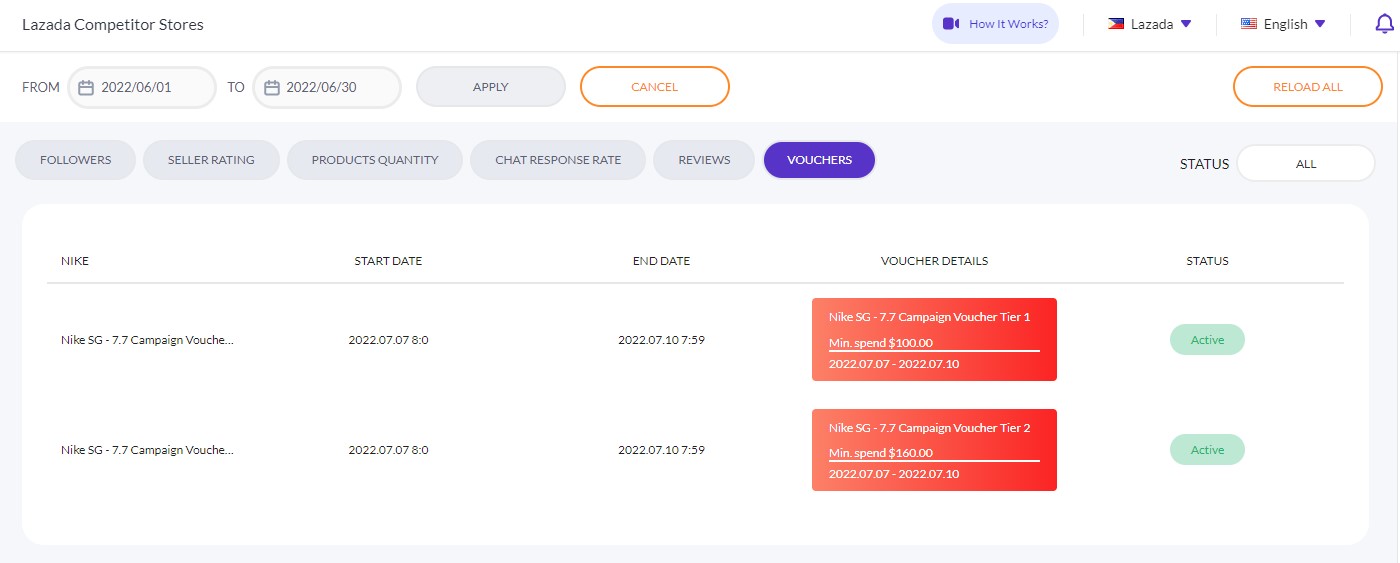This screenshot has width=1400, height=563.
Task: Open the How It Works? help button
Action: [x=995, y=24]
